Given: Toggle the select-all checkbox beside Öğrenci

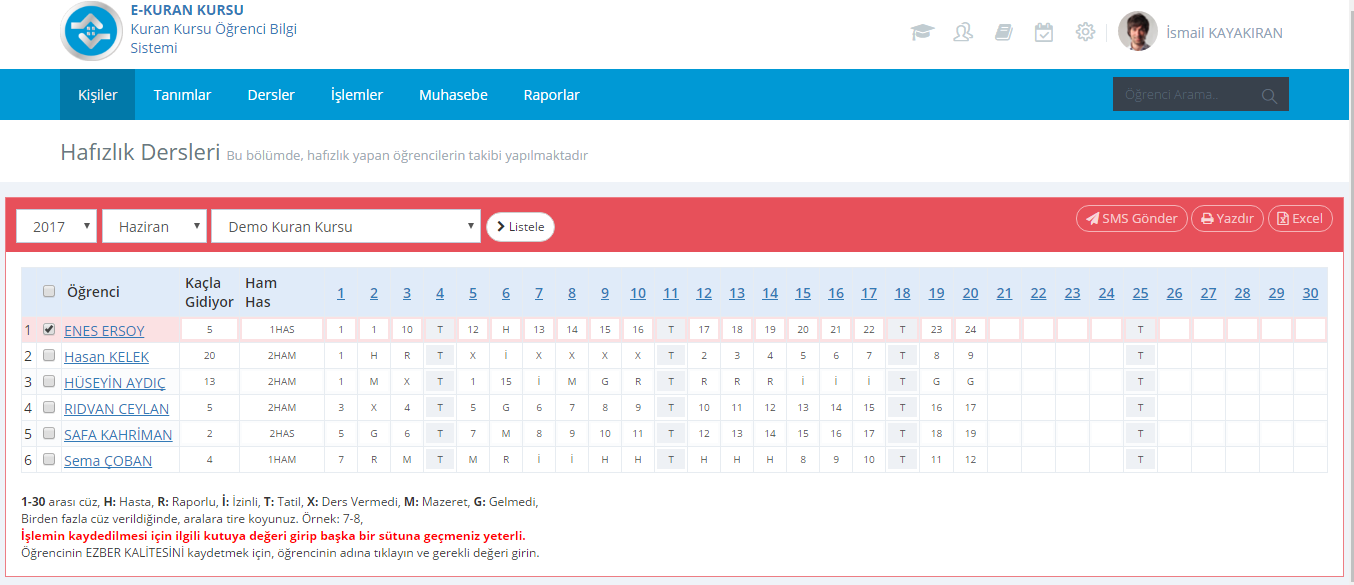Looking at the screenshot, I should click(49, 292).
